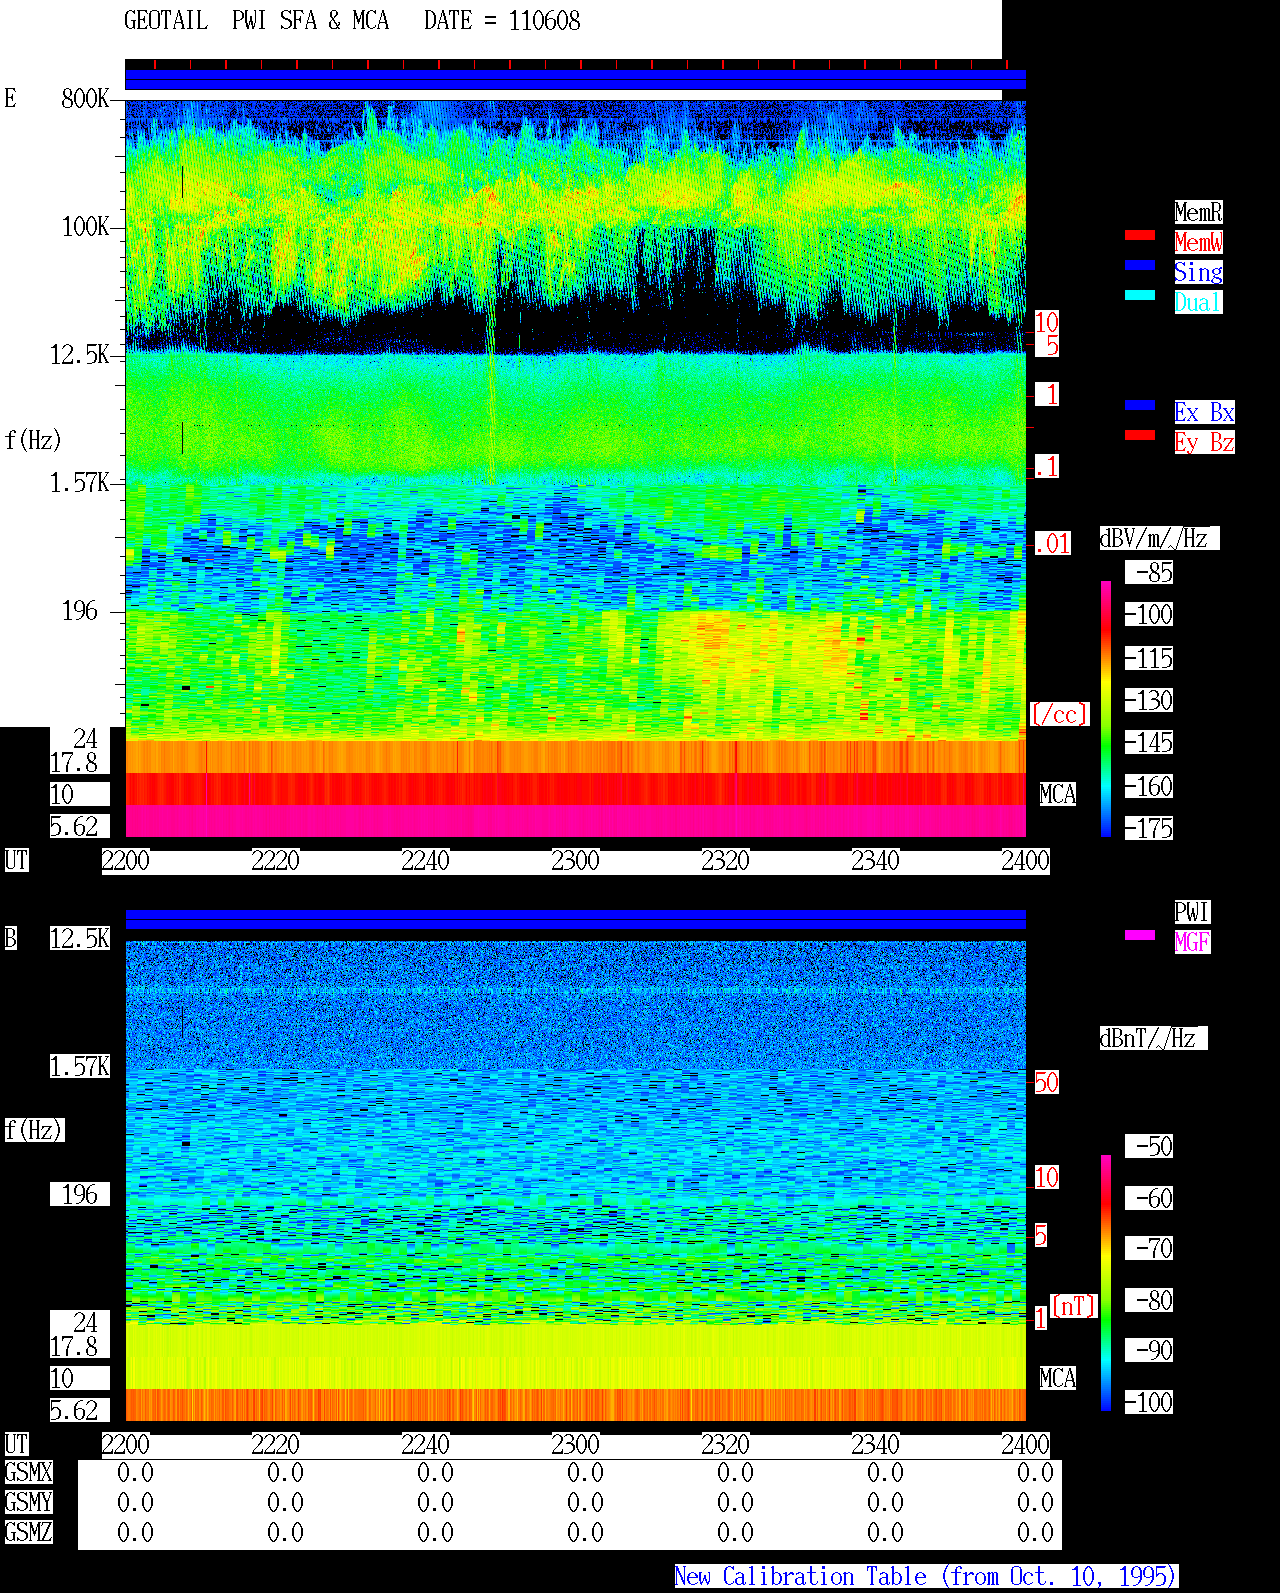Viewport: 1280px width, 1593px height.
Task: Click the GSMX row label
Action: pos(28,1473)
